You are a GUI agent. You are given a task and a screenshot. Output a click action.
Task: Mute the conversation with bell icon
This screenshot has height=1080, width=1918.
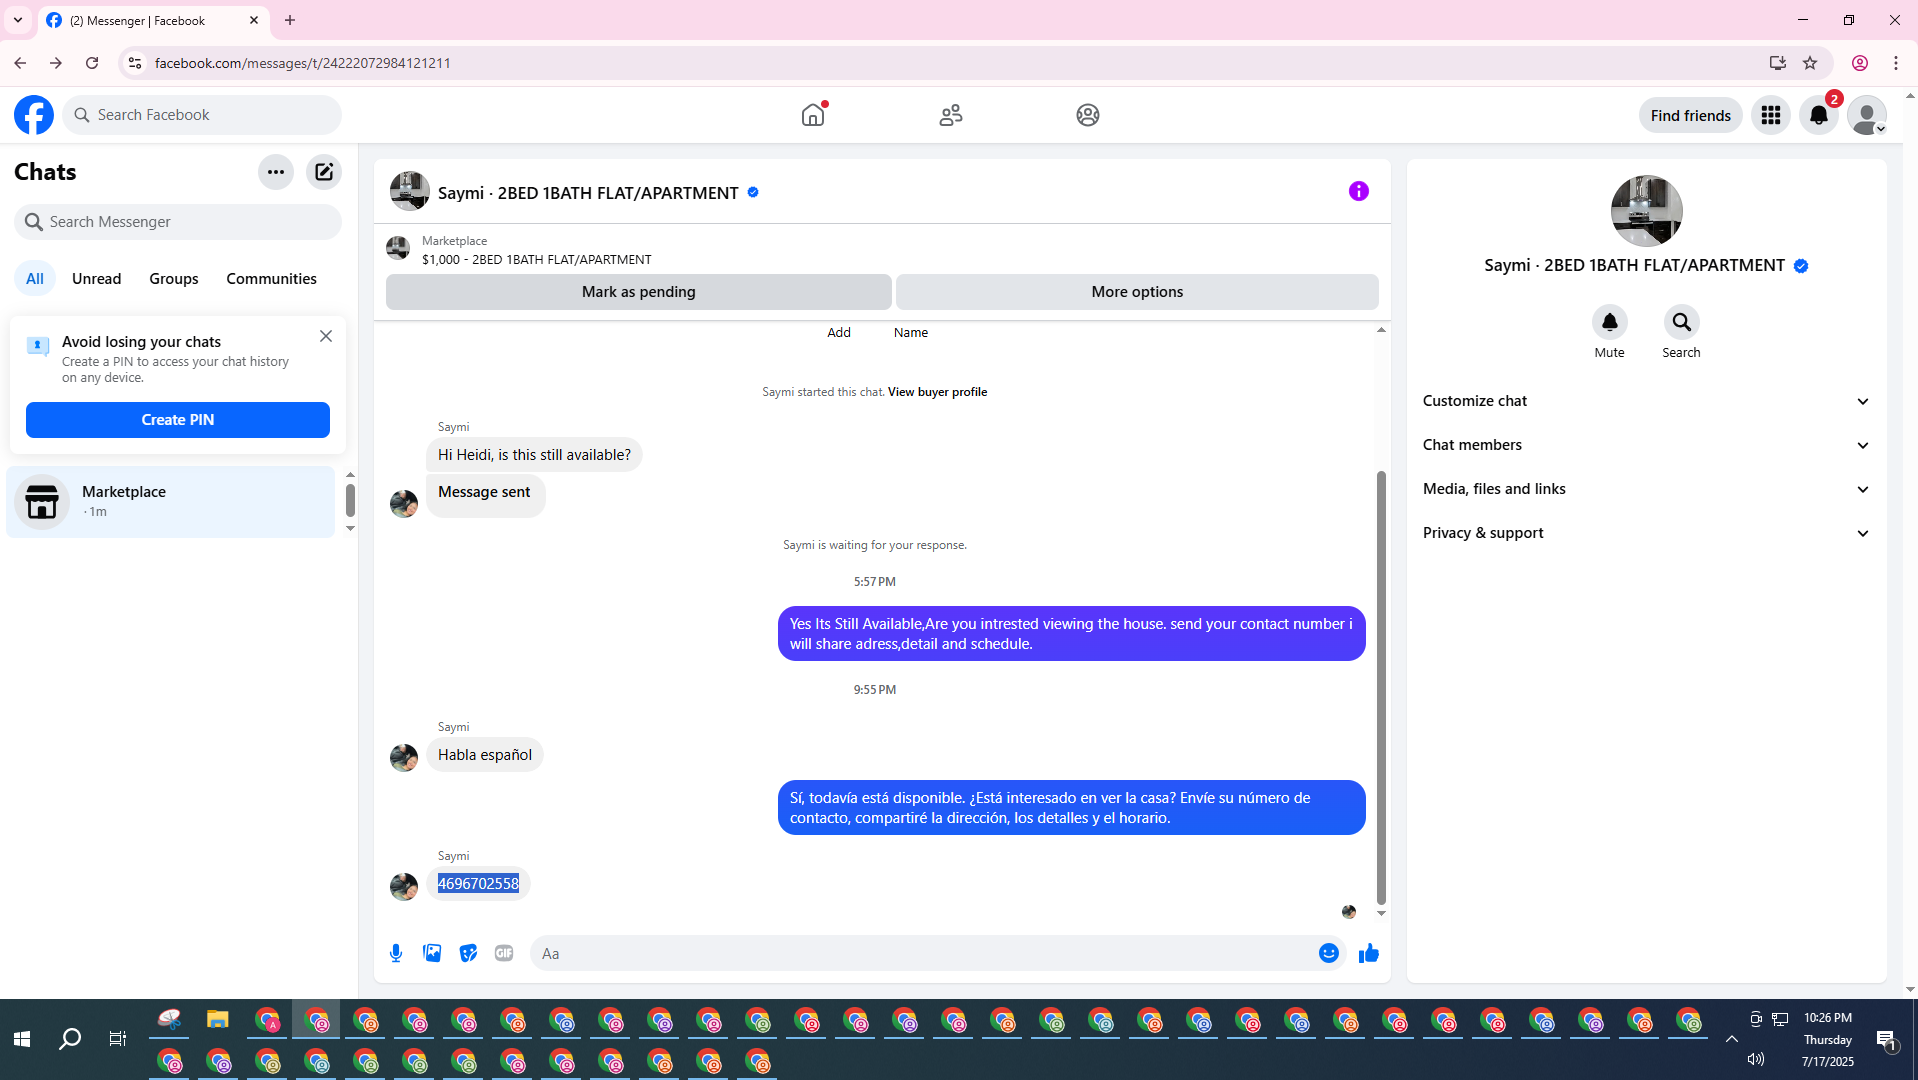pos(1609,322)
